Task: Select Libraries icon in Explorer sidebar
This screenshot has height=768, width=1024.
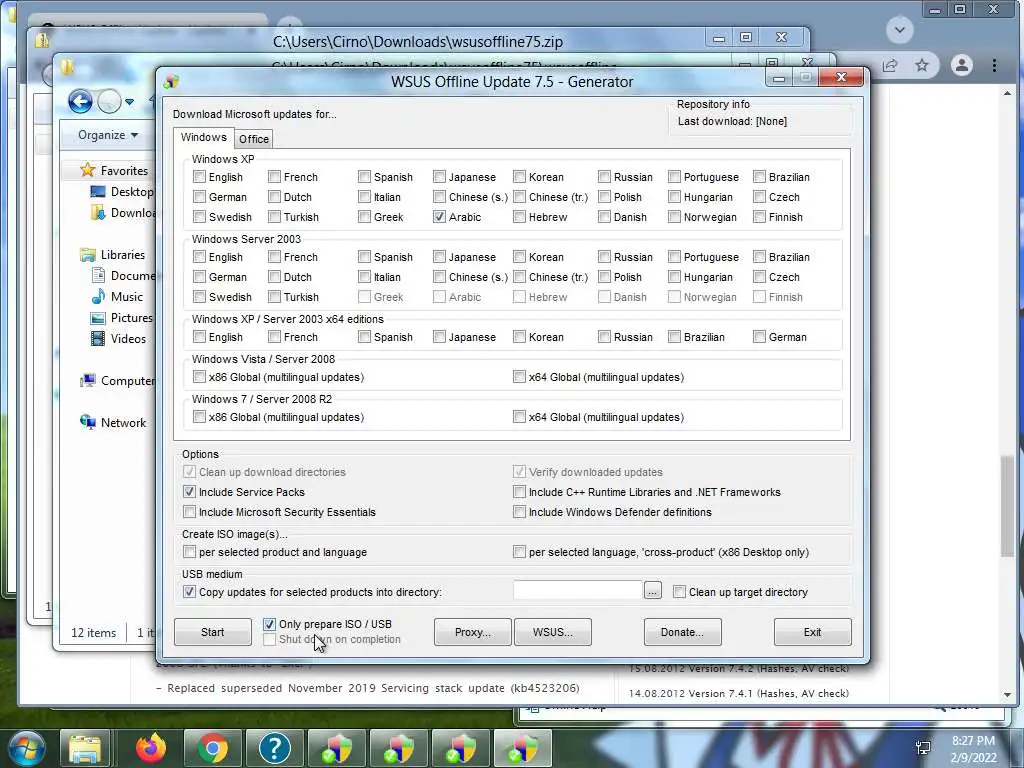Action: [x=88, y=255]
